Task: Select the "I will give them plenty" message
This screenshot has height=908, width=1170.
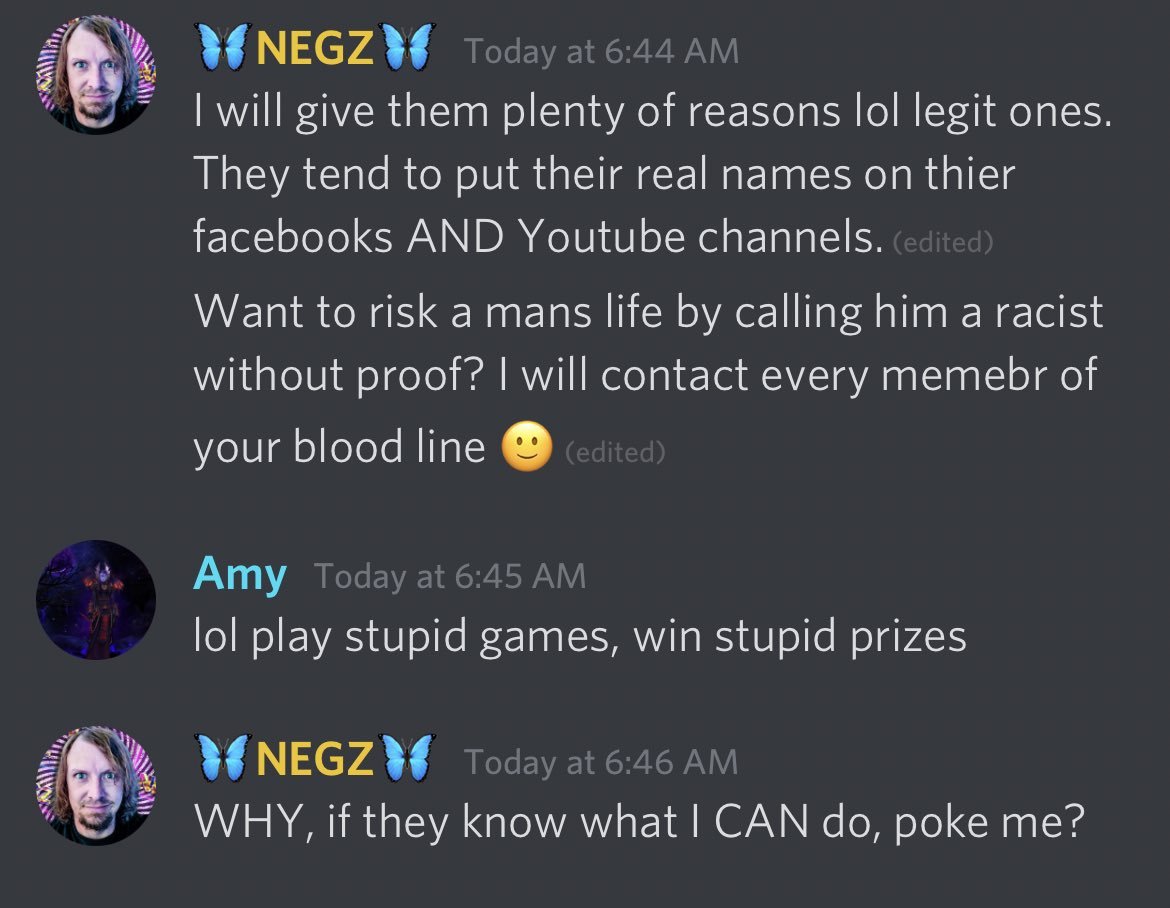Action: point(653,174)
